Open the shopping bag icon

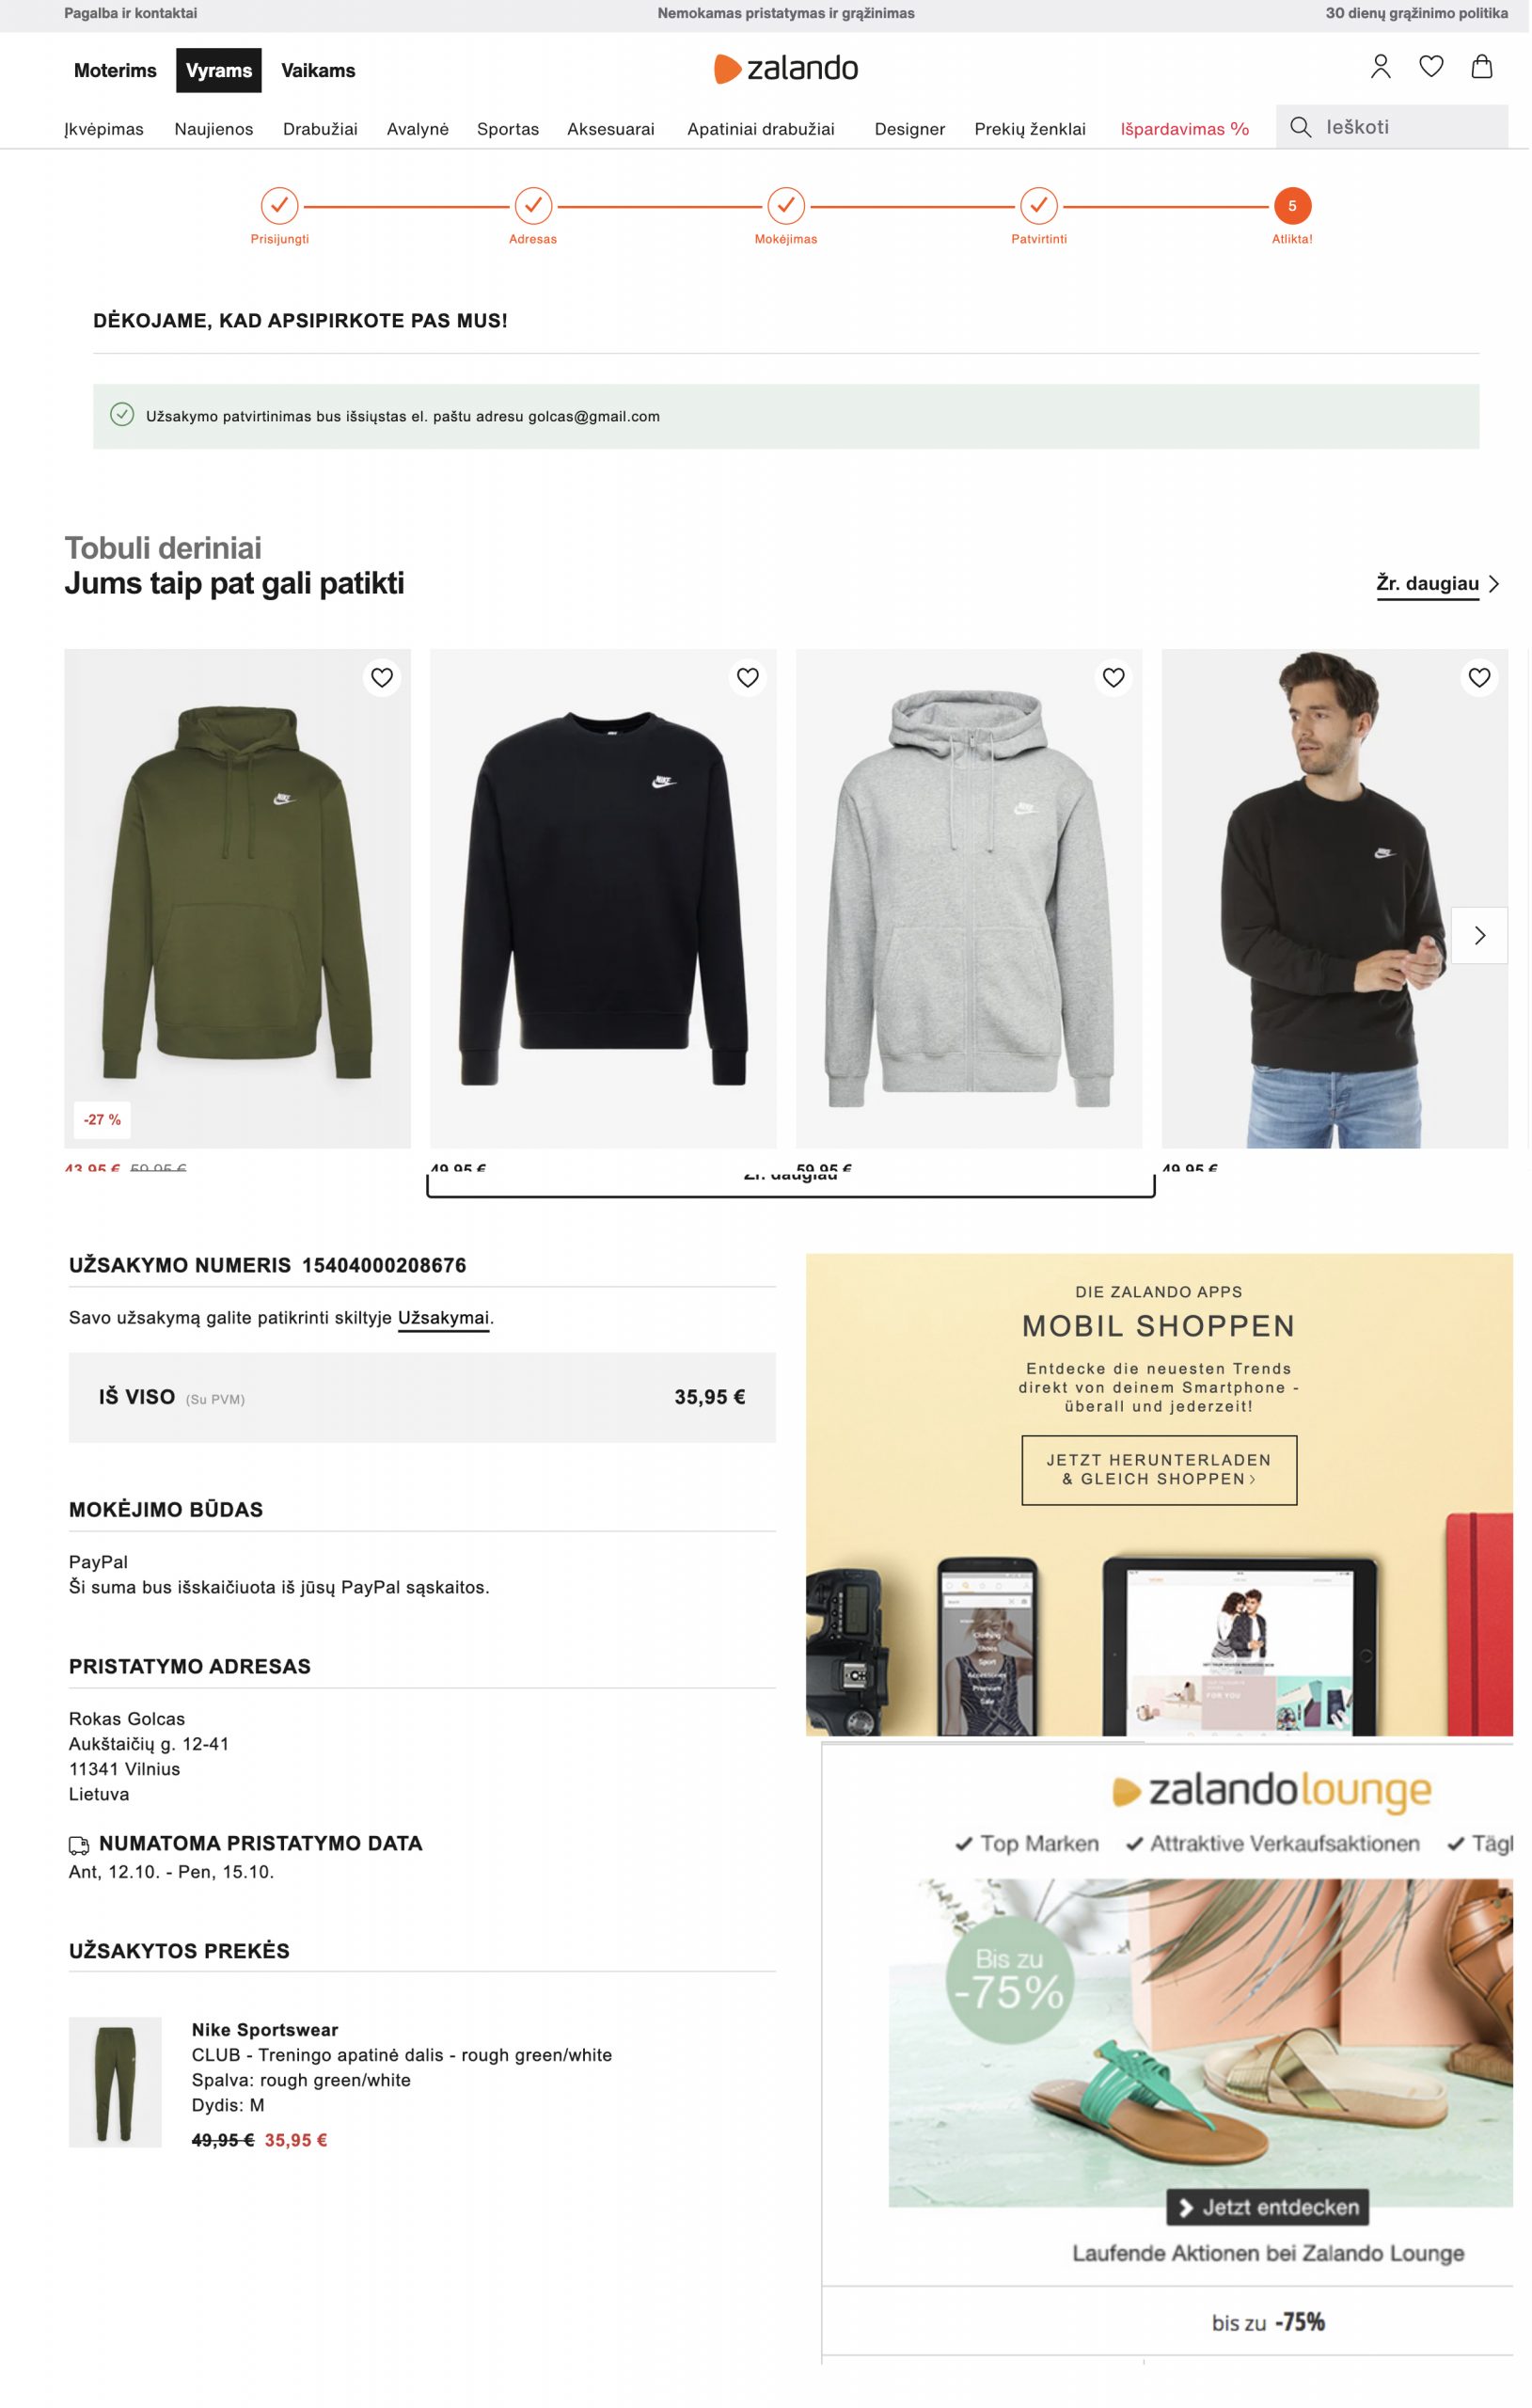pos(1484,67)
